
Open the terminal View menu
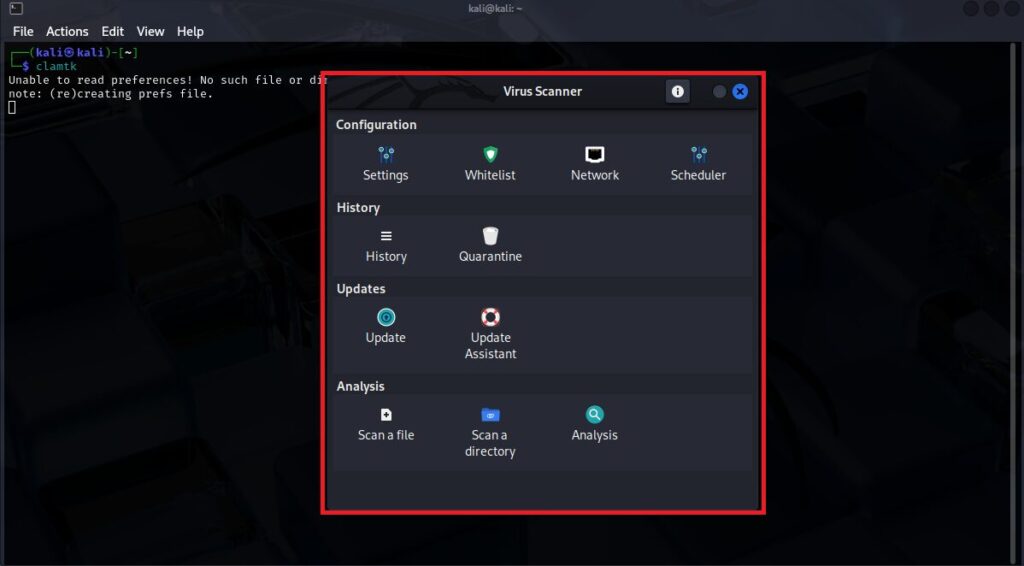150,32
